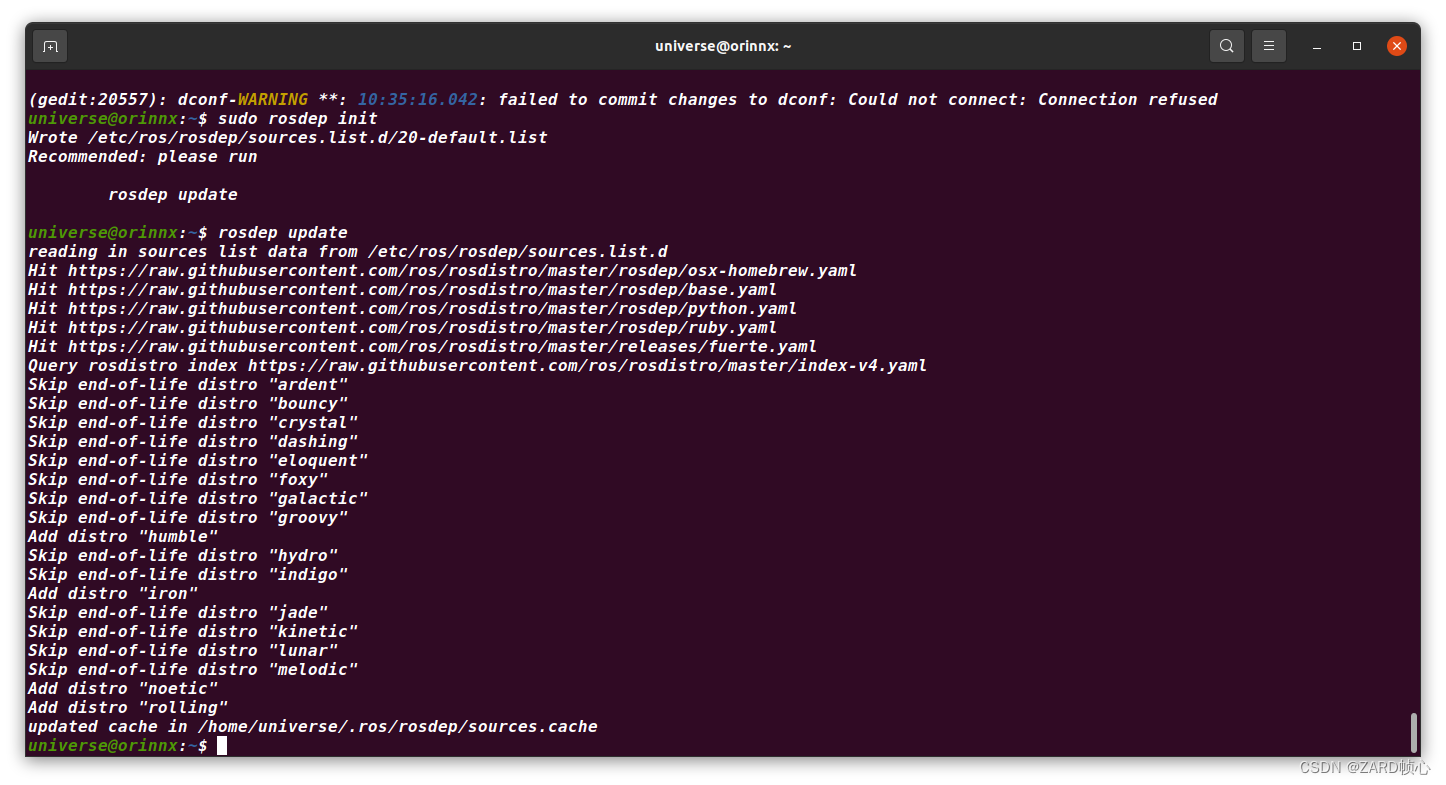Click the terminal search magnifier icon

[1227, 46]
